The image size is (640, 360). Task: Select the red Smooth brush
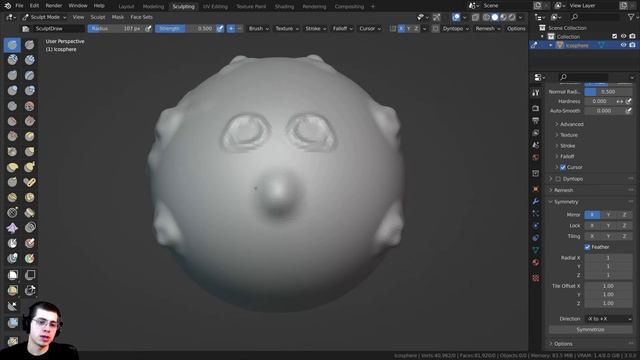[29, 106]
